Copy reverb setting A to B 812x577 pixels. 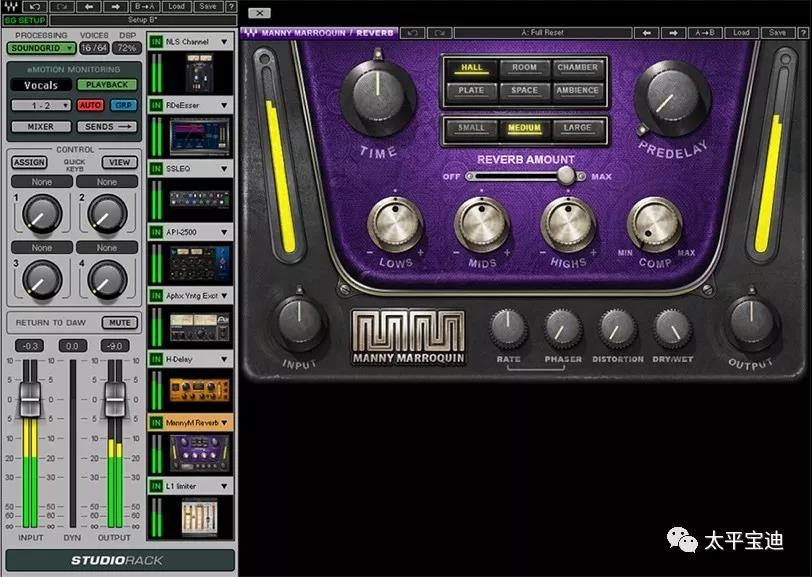(705, 33)
